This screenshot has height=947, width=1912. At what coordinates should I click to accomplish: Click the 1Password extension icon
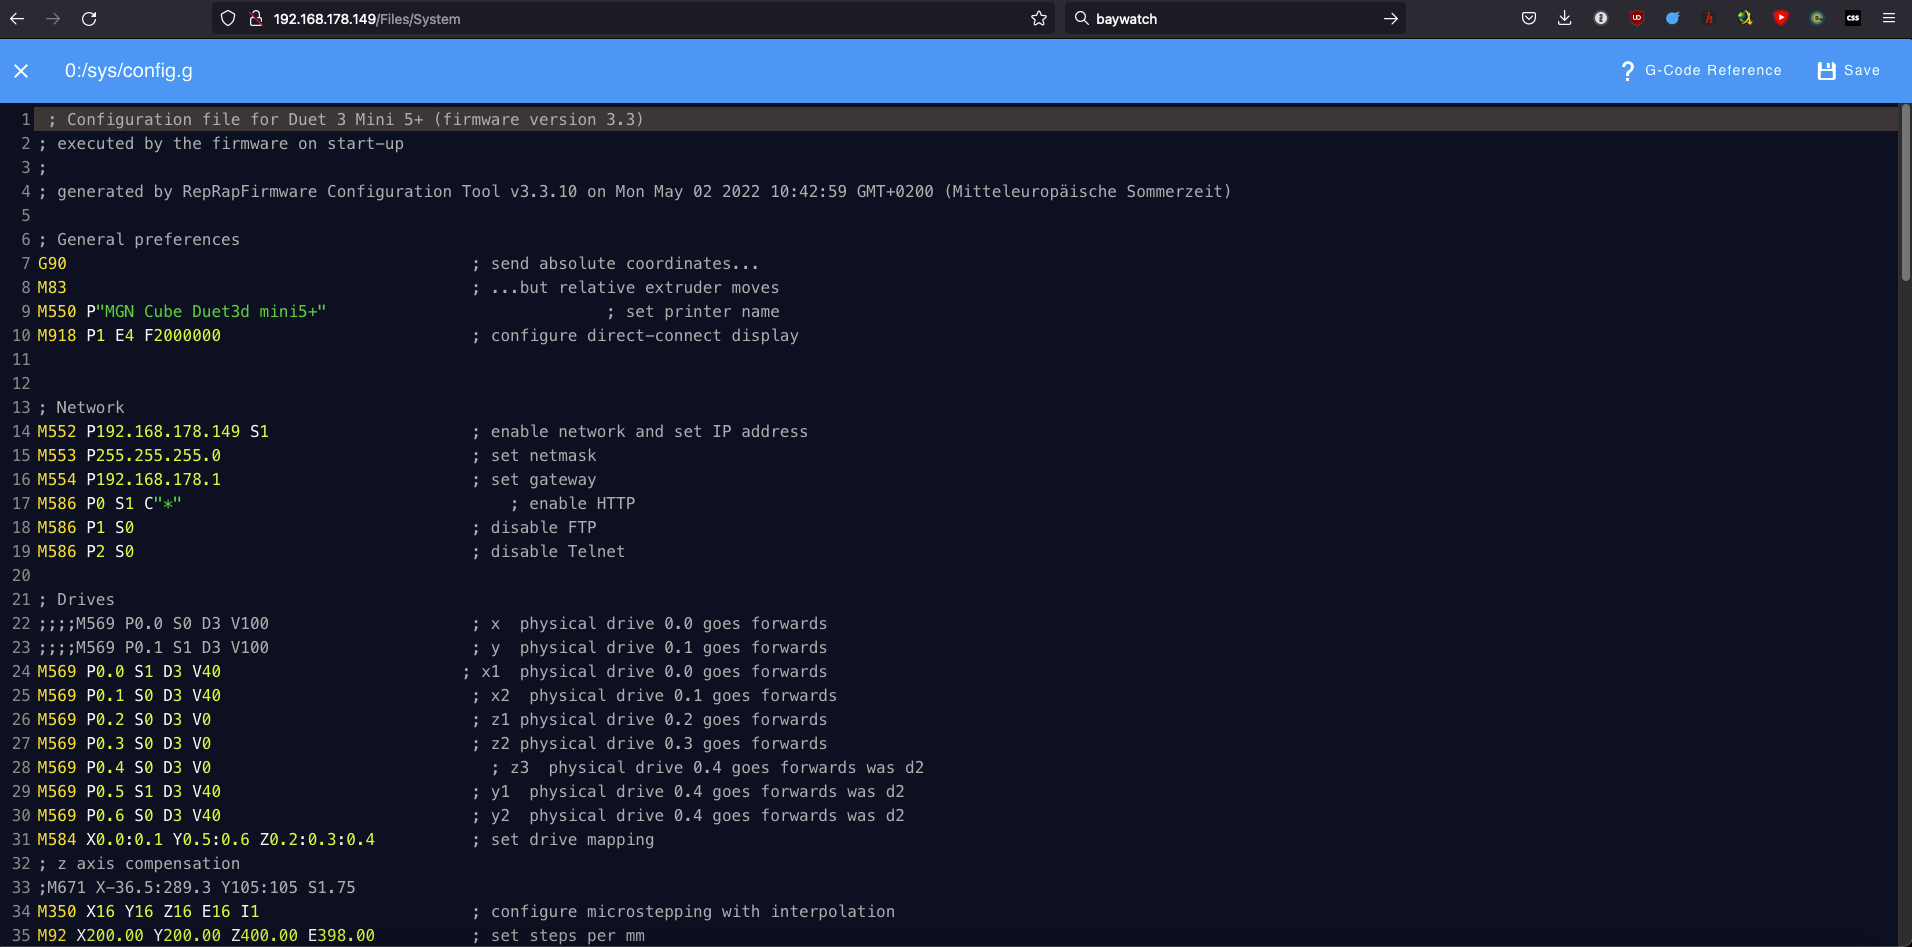click(x=1601, y=18)
